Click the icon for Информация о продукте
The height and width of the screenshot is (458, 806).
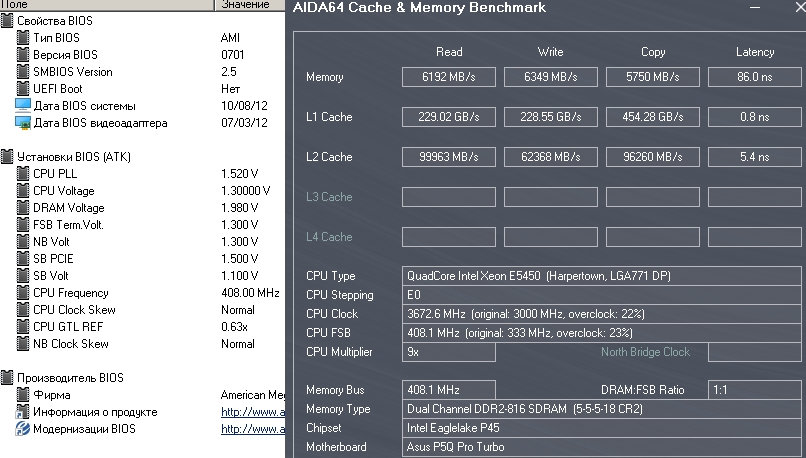pos(23,412)
